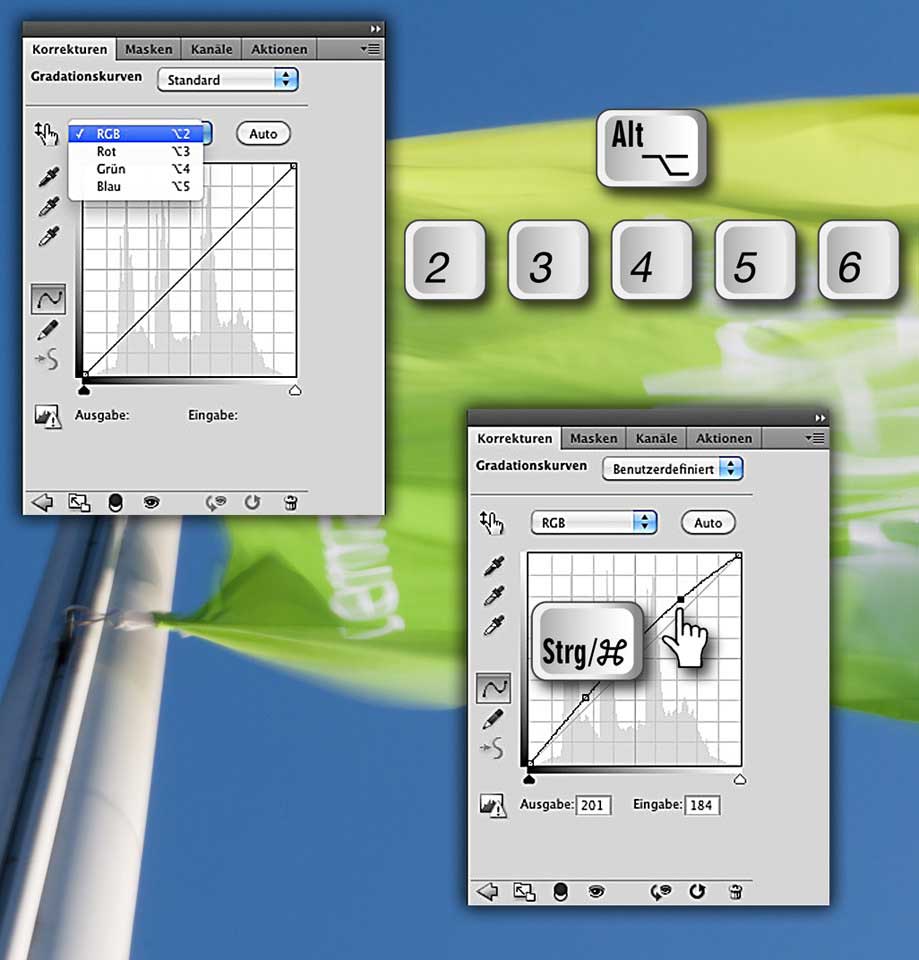Pick black point eyedropper in lower panel
Viewport: 919px width, 960px height.
pos(494,566)
